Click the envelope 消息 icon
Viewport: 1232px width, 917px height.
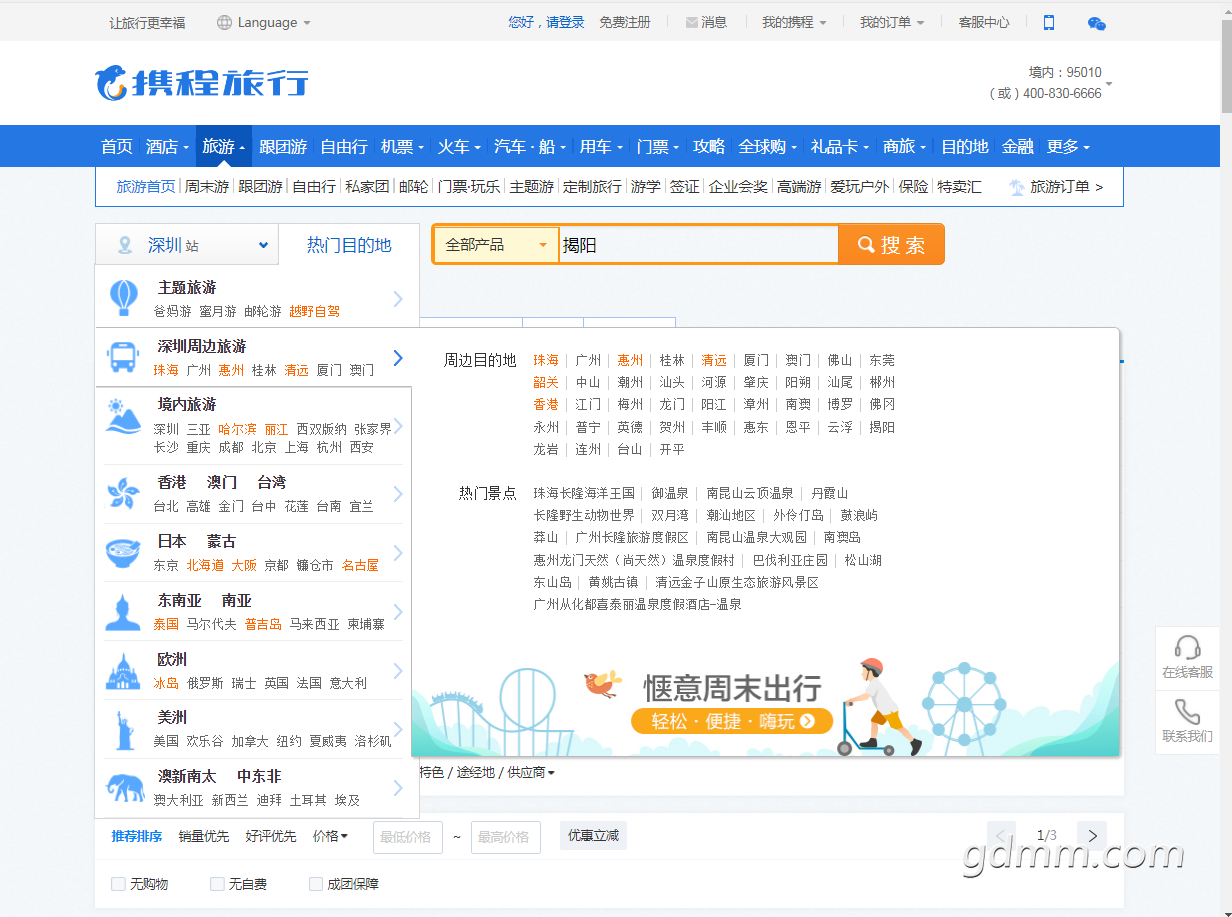tap(692, 22)
